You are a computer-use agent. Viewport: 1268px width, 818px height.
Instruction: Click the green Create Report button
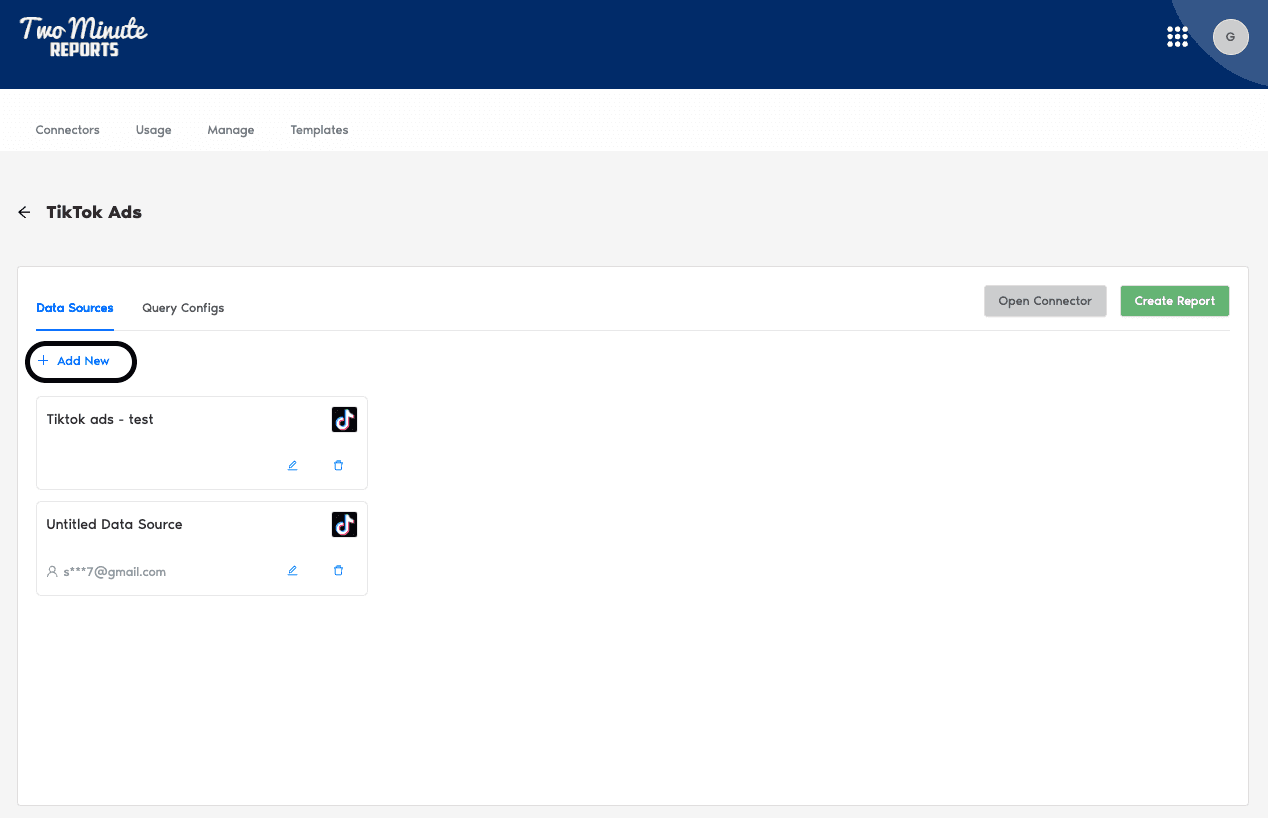1174,301
